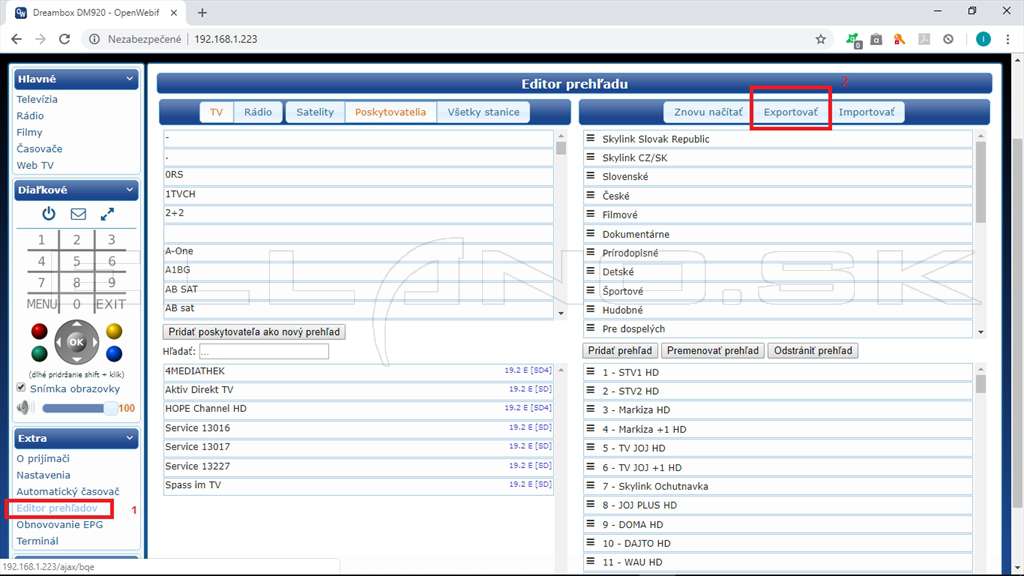Viewport: 1024px width, 576px height.
Task: Collapse the Diaľkové remote section
Action: click(x=129, y=189)
